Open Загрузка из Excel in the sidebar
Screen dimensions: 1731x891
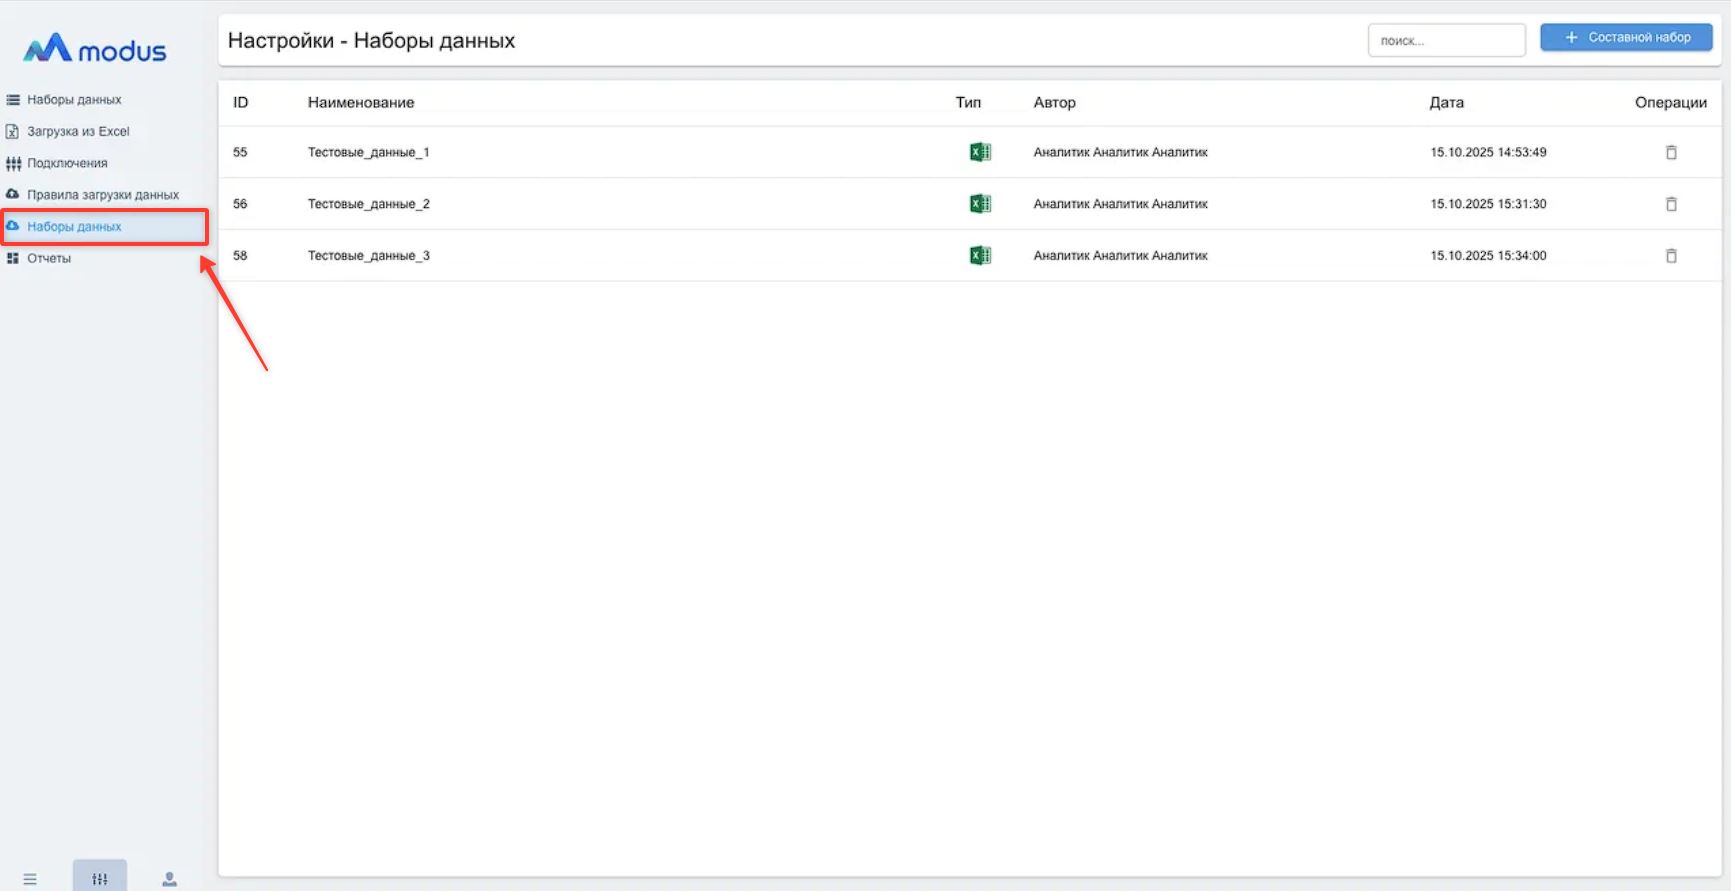(x=78, y=132)
